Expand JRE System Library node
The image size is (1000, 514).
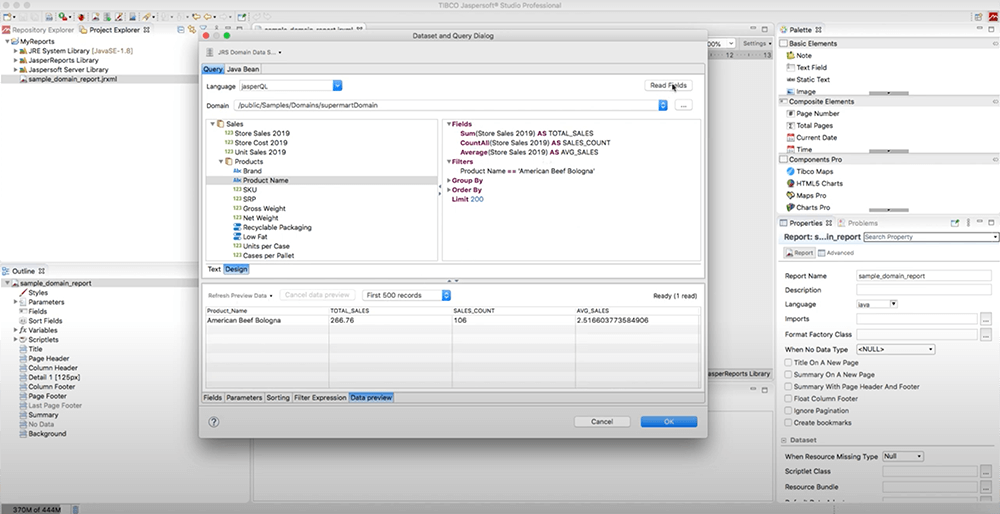15,51
